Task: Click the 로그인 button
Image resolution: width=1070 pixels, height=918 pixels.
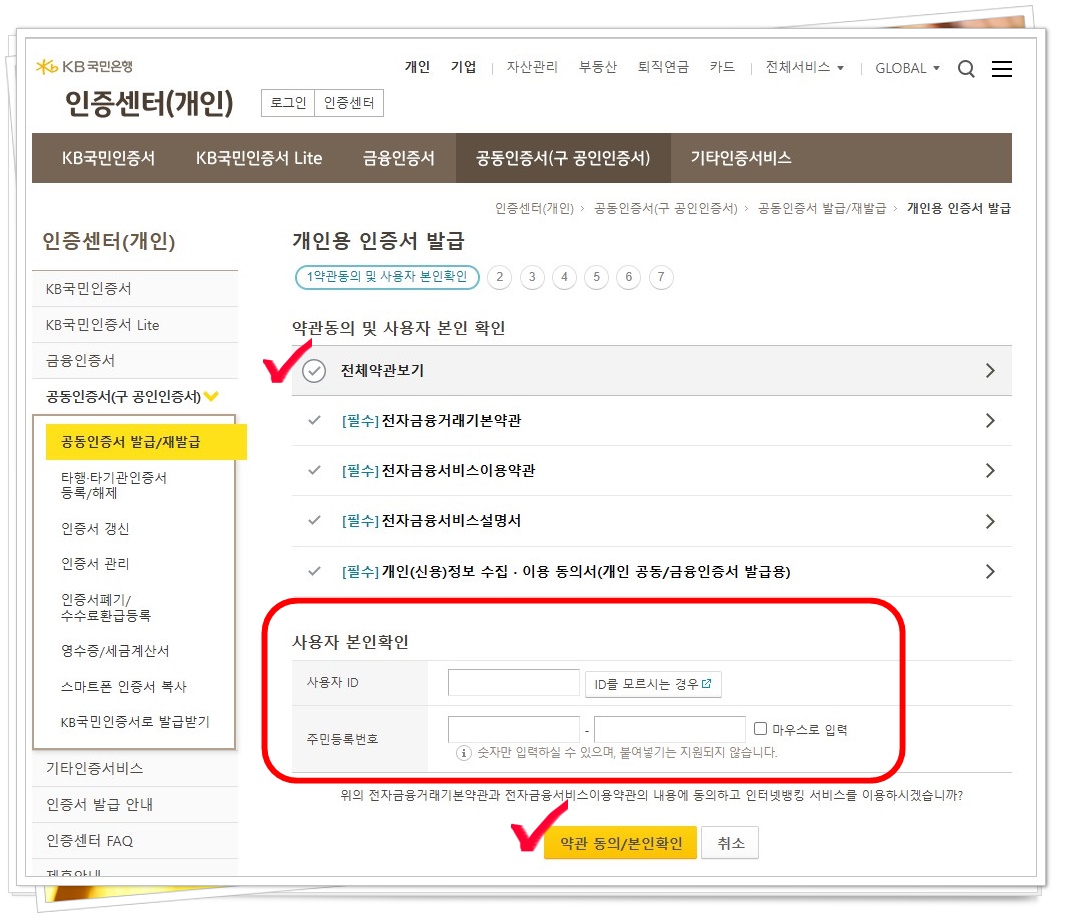Action: (288, 103)
